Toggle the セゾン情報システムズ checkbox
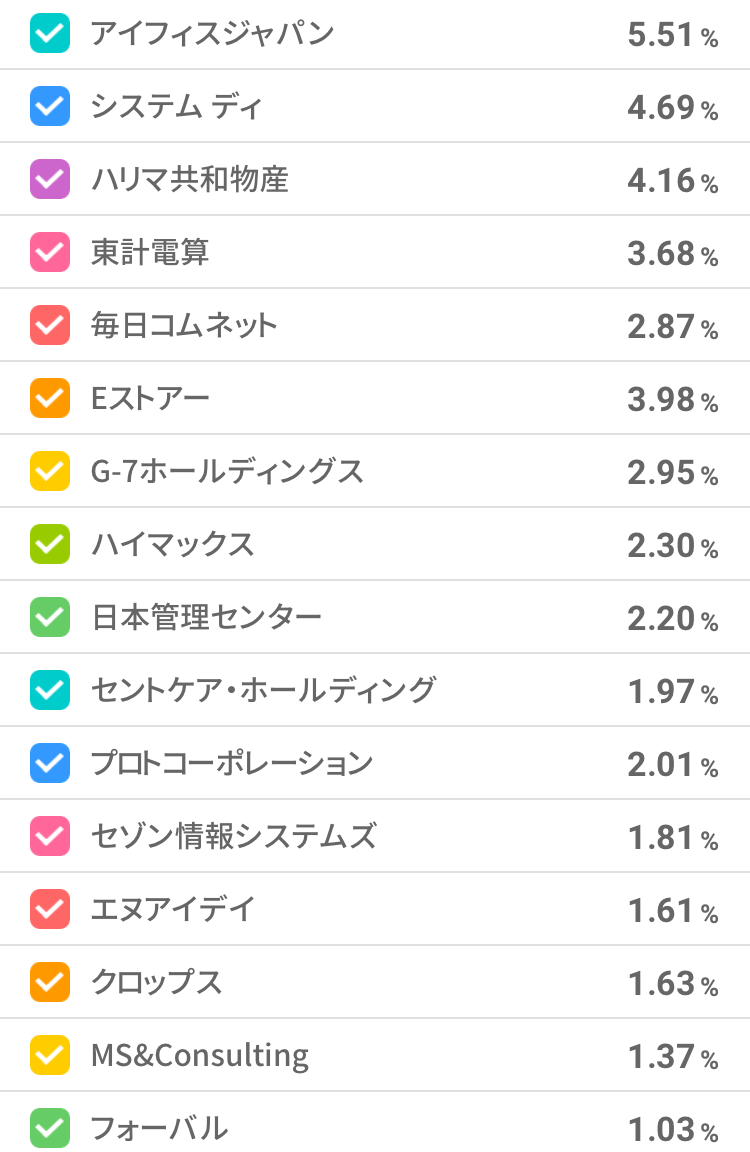This screenshot has height=1152, width=750. point(50,837)
